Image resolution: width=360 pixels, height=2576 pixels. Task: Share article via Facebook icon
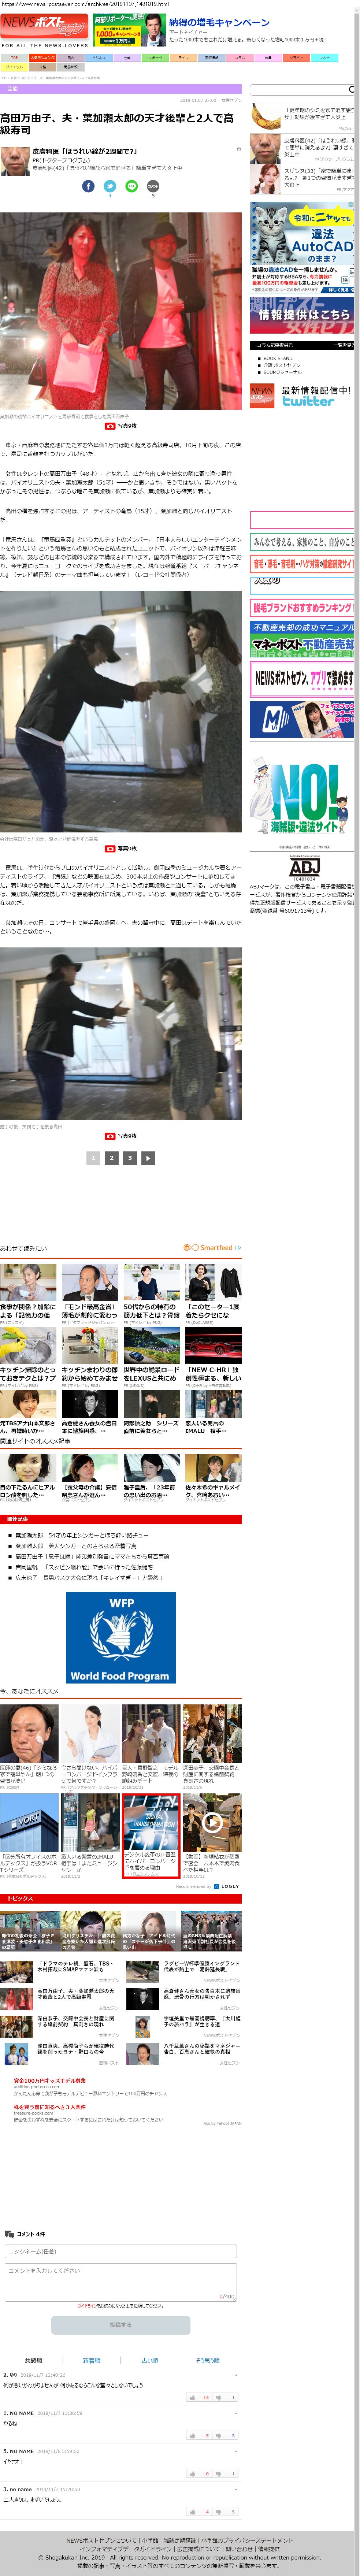[88, 186]
